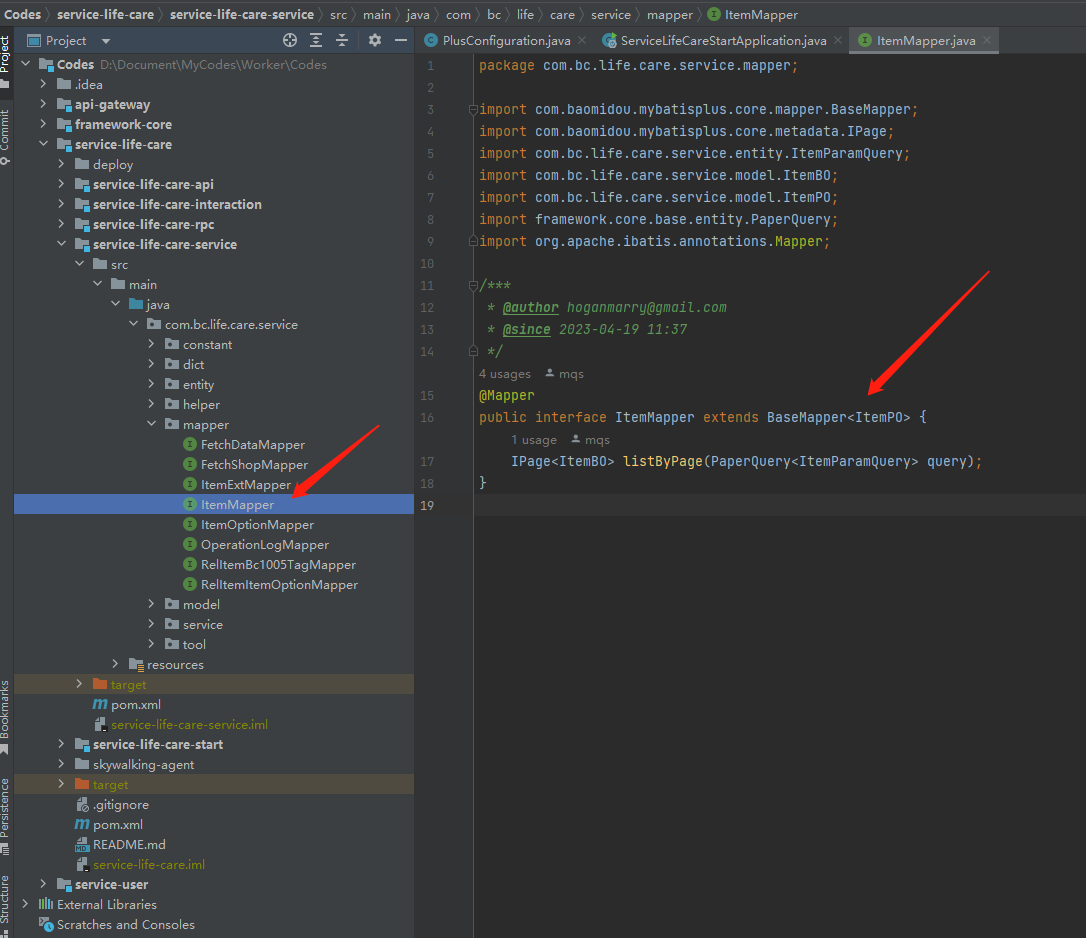Screen dimensions: 1086x938
Task: Open the Structure tool window
Action: (x=5, y=905)
